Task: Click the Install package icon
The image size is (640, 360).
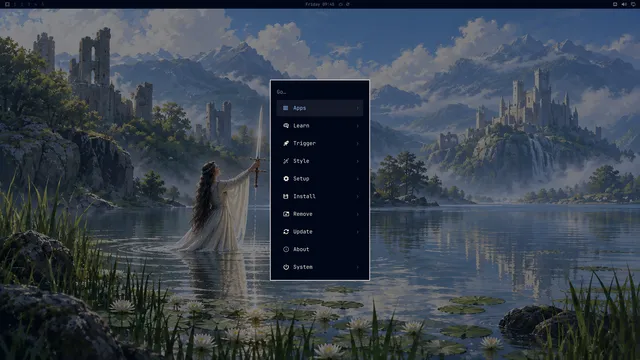Action: tap(286, 196)
